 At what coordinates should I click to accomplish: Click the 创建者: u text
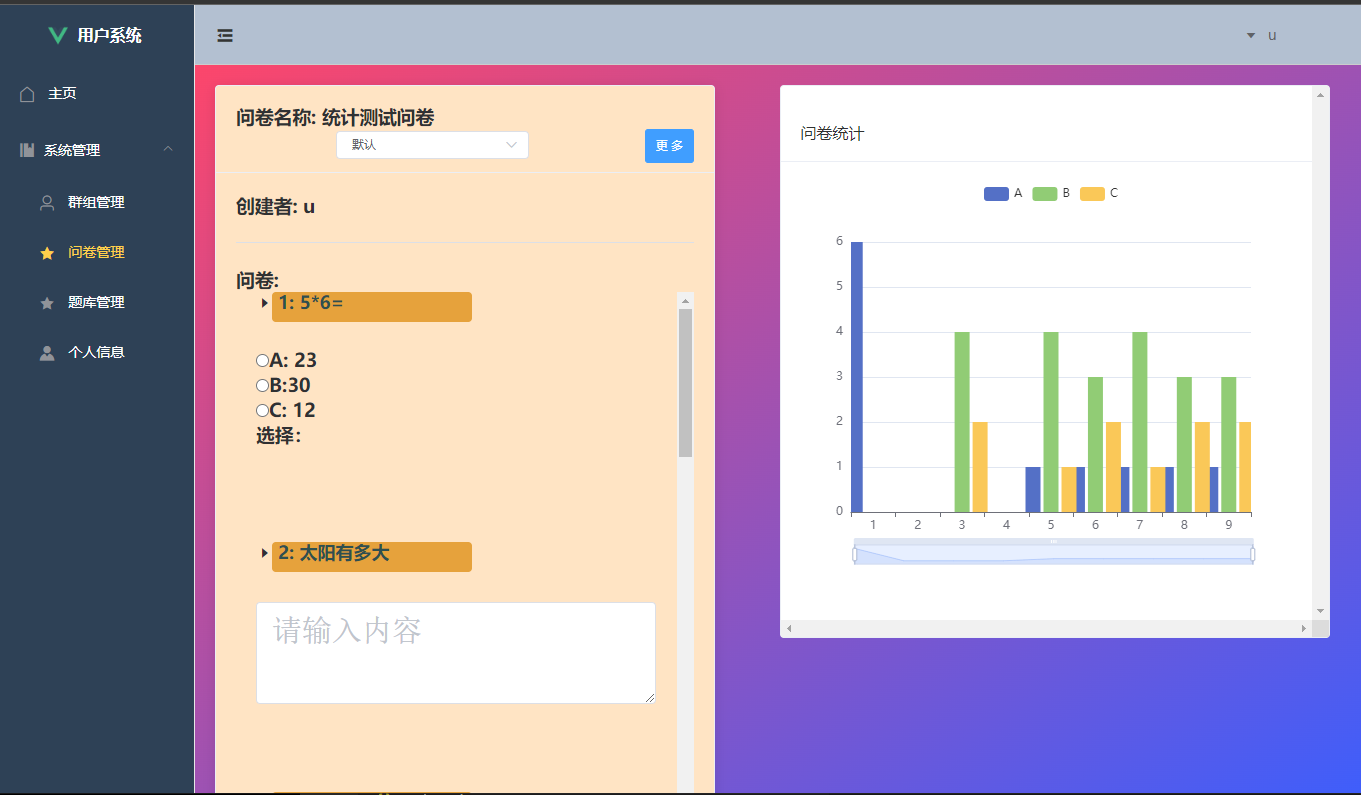[x=276, y=207]
